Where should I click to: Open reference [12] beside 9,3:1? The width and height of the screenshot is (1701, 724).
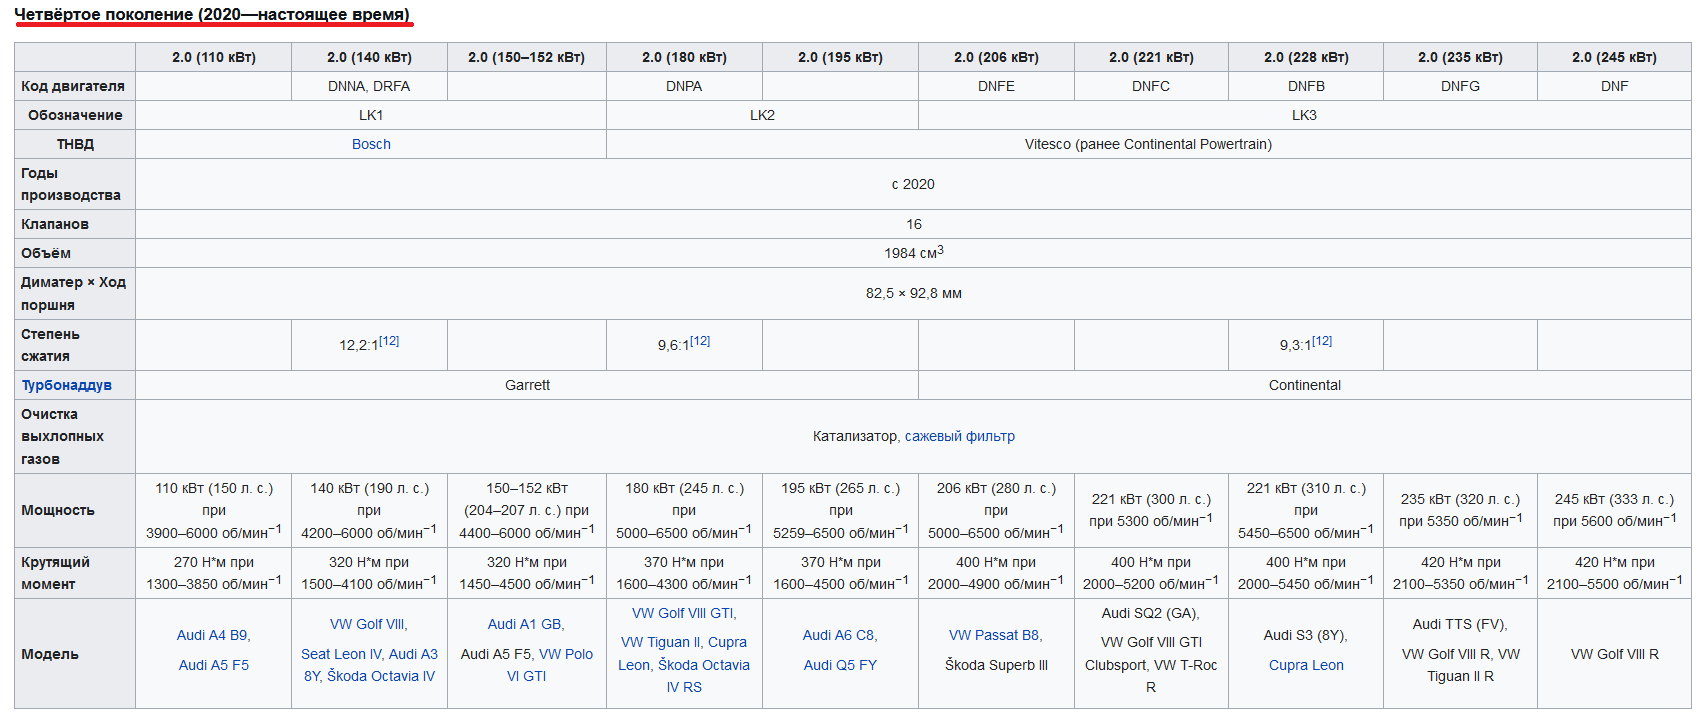click(x=1321, y=341)
